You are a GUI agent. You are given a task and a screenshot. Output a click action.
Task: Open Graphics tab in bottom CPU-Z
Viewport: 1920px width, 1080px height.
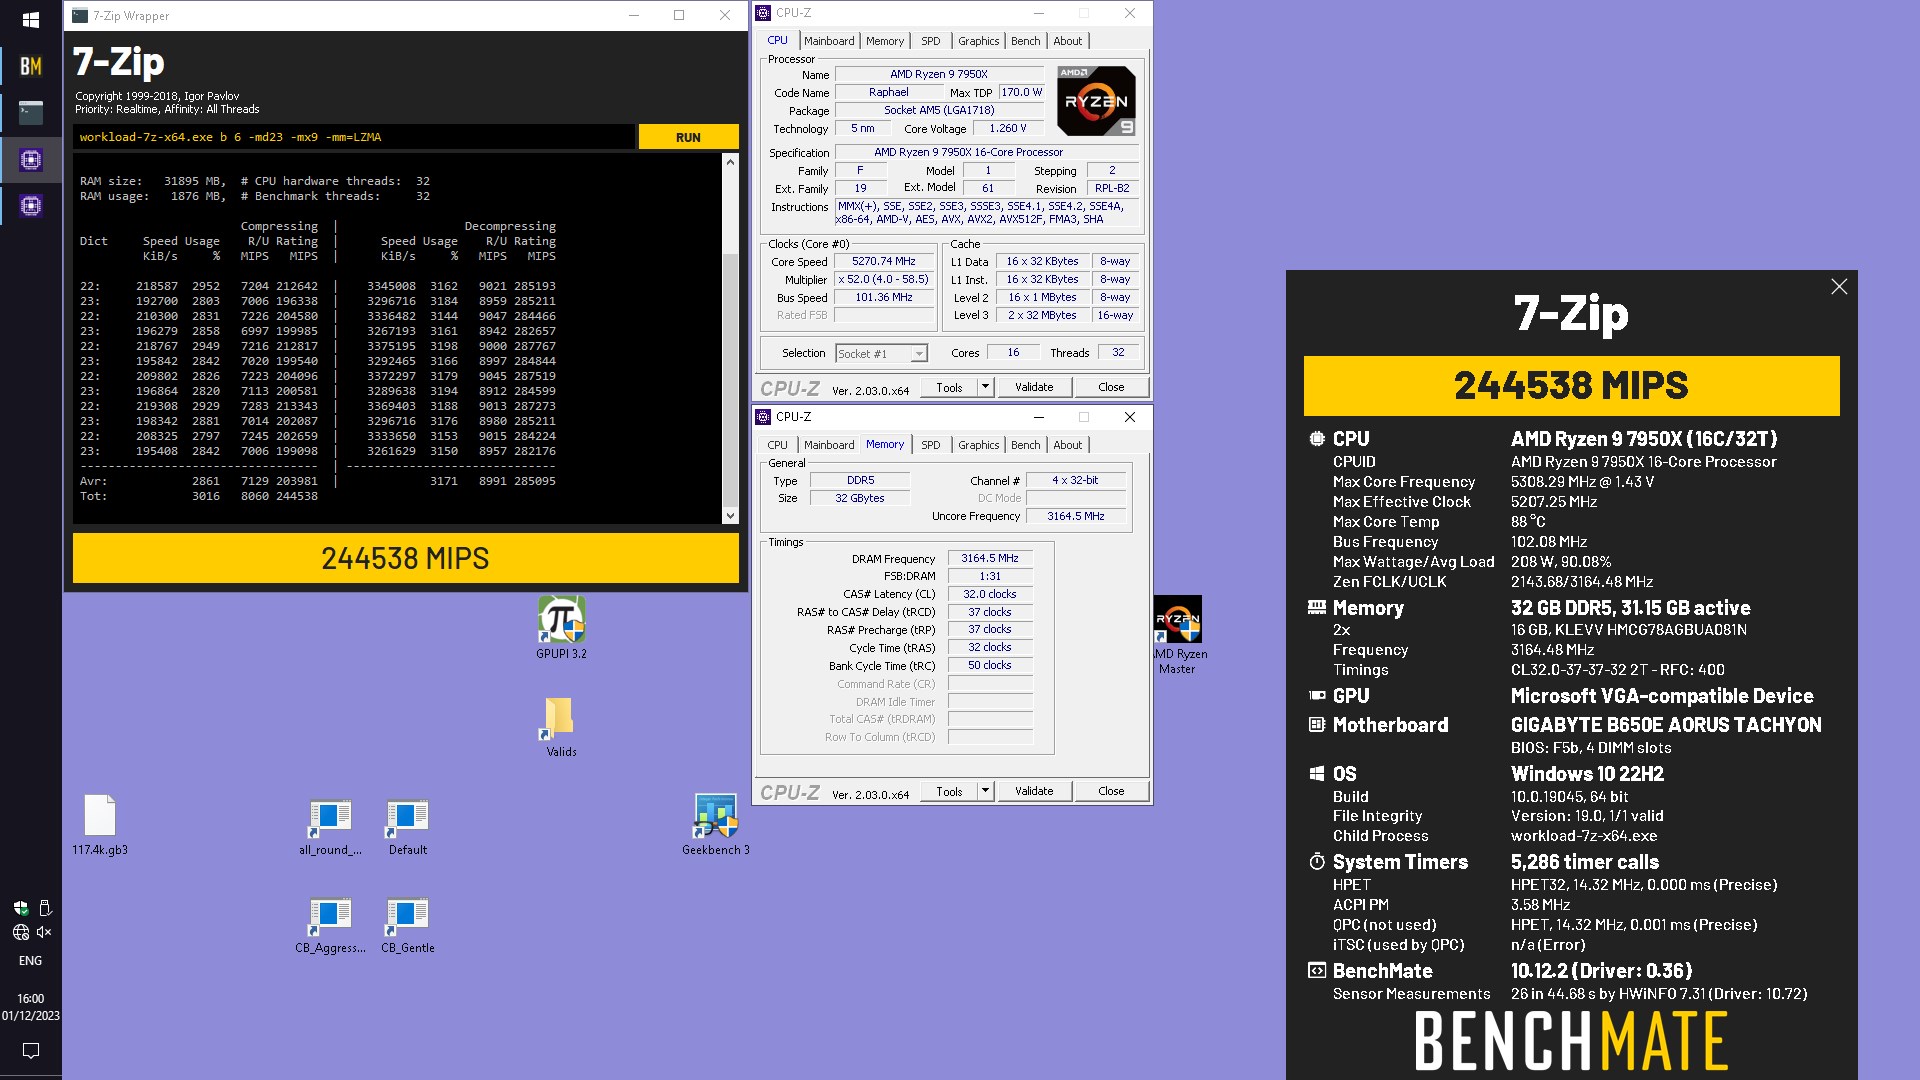tap(978, 445)
